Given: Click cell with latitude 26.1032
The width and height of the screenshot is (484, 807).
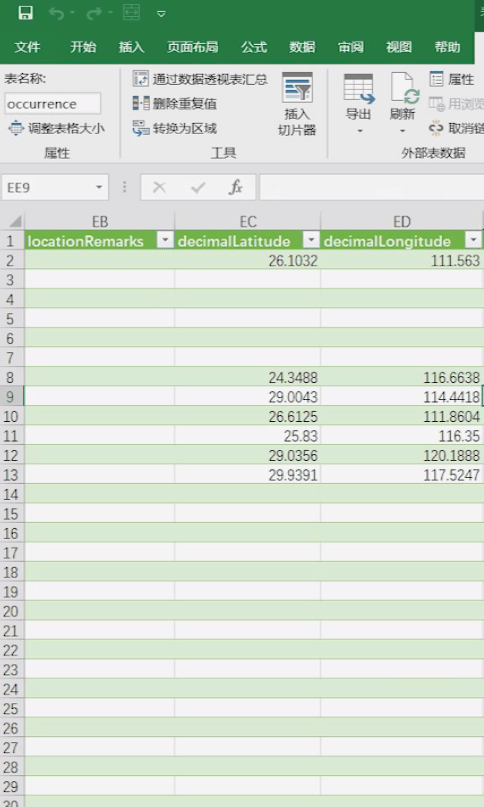Looking at the screenshot, I should [248, 260].
